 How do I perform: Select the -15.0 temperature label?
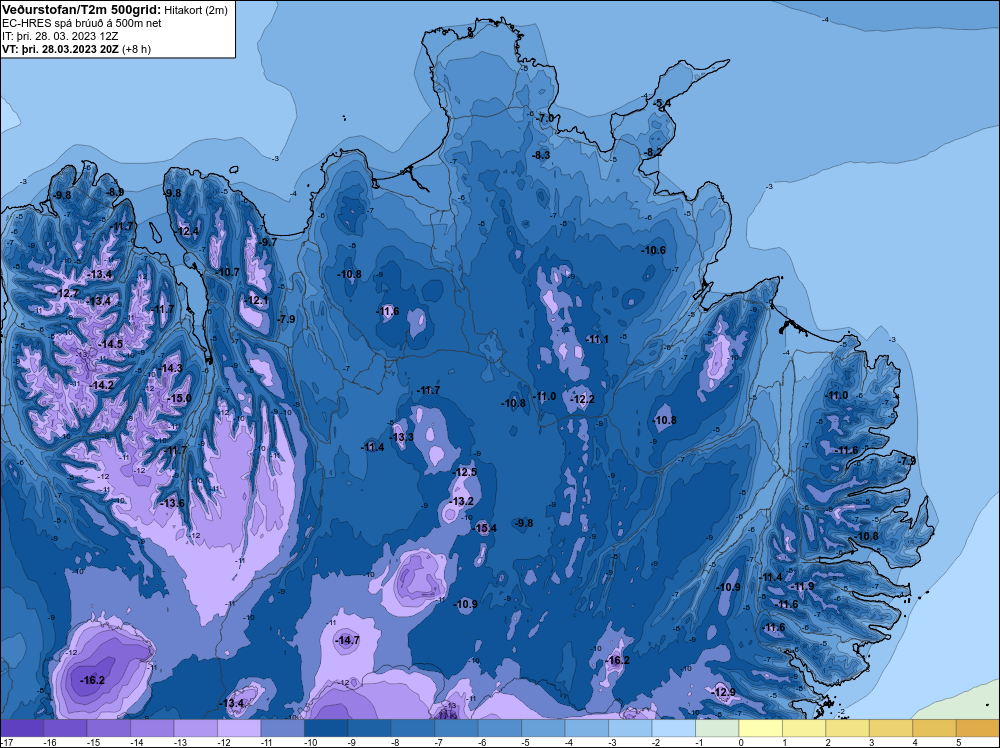179,399
